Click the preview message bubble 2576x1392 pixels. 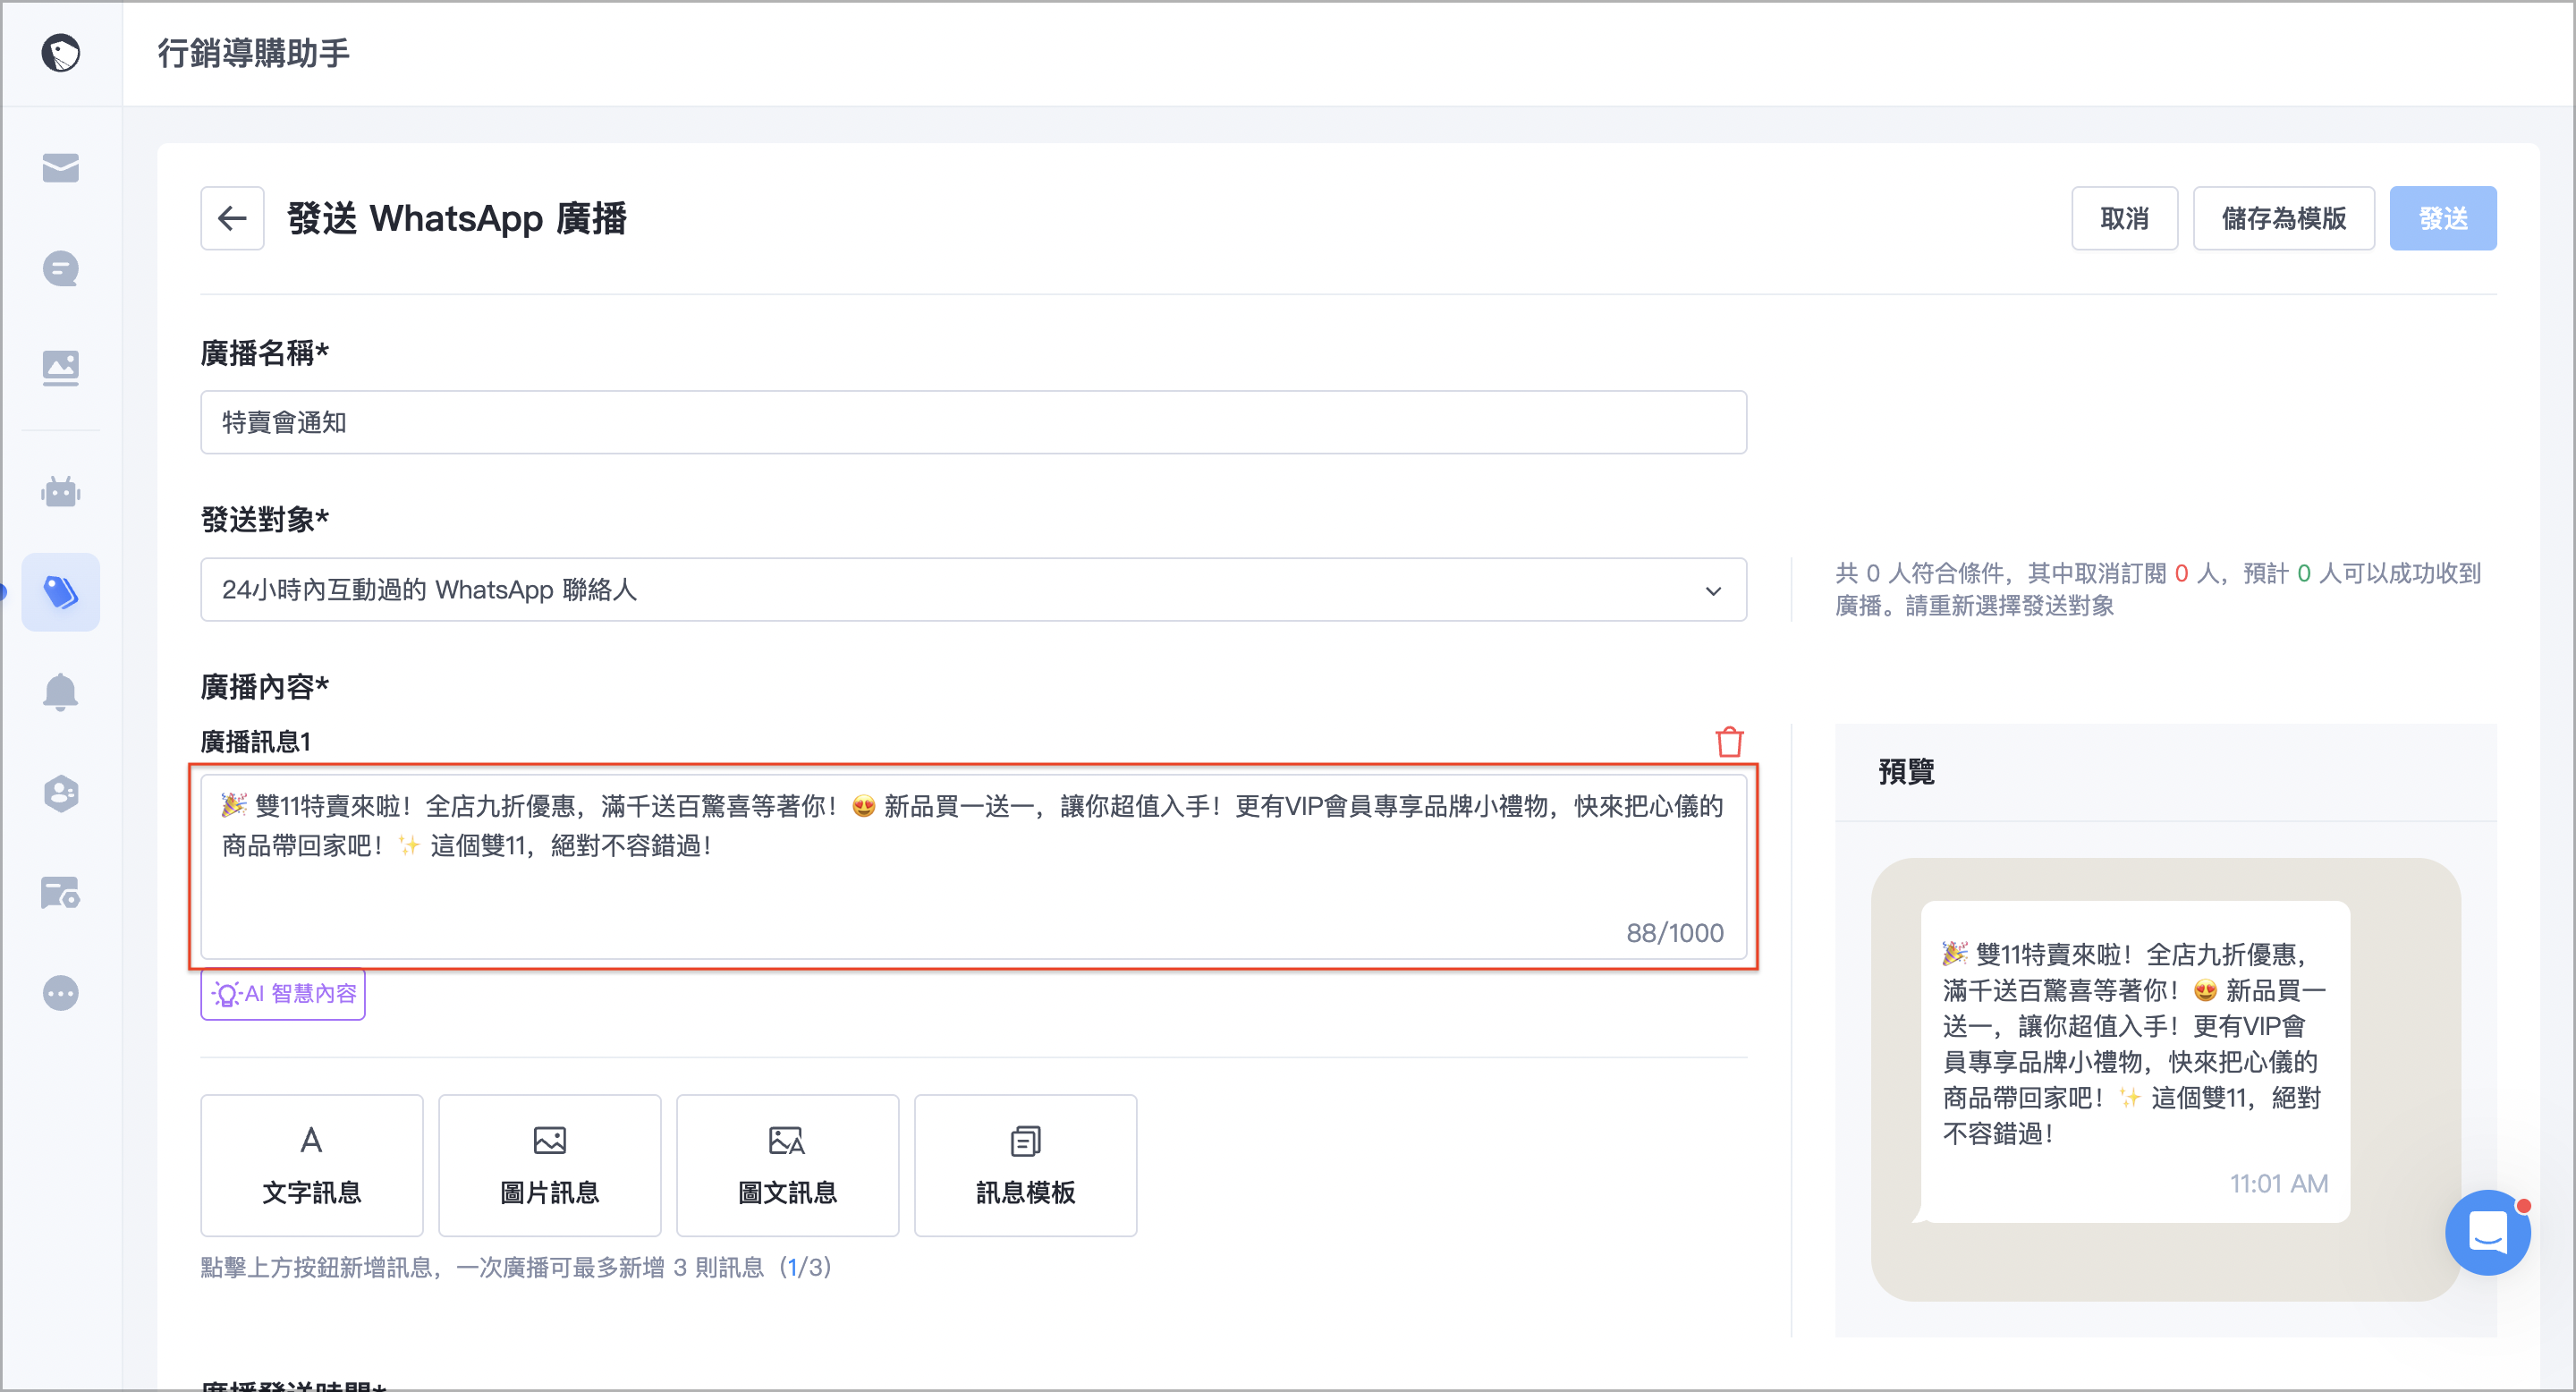[x=2135, y=1062]
